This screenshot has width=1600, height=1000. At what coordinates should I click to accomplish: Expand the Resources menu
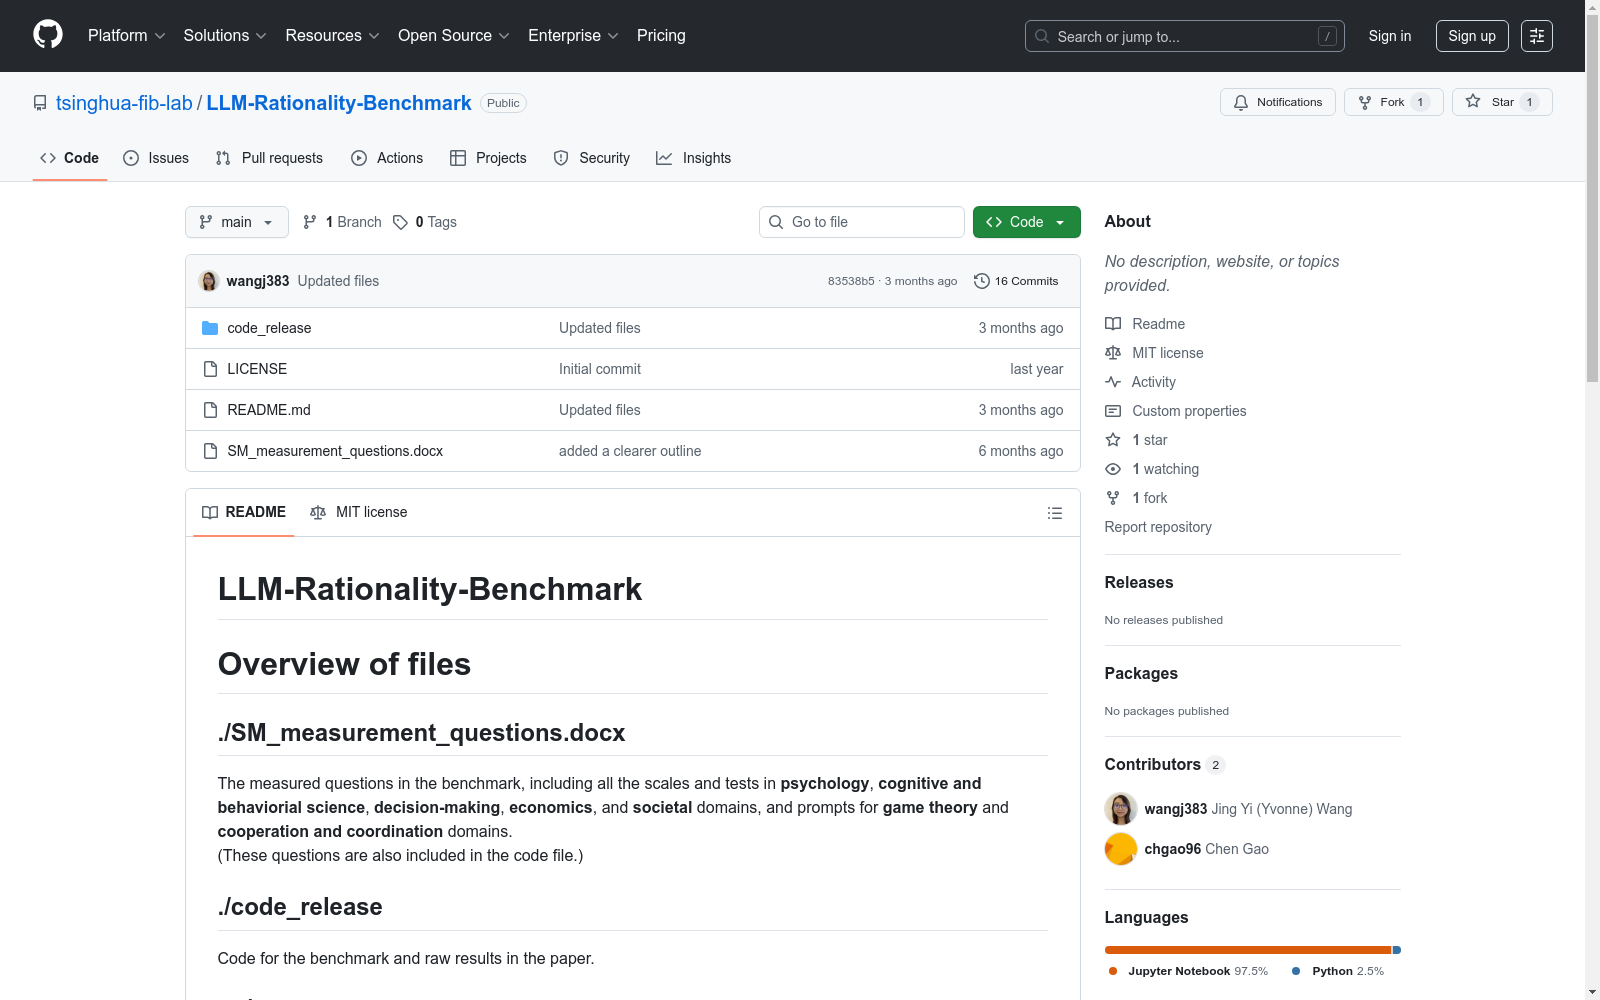(332, 35)
